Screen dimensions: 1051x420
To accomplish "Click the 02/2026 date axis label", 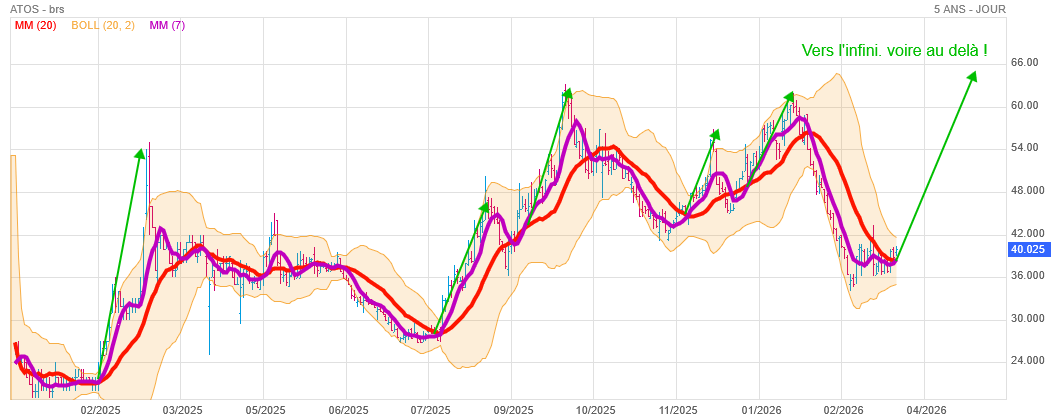I will click(x=842, y=409).
